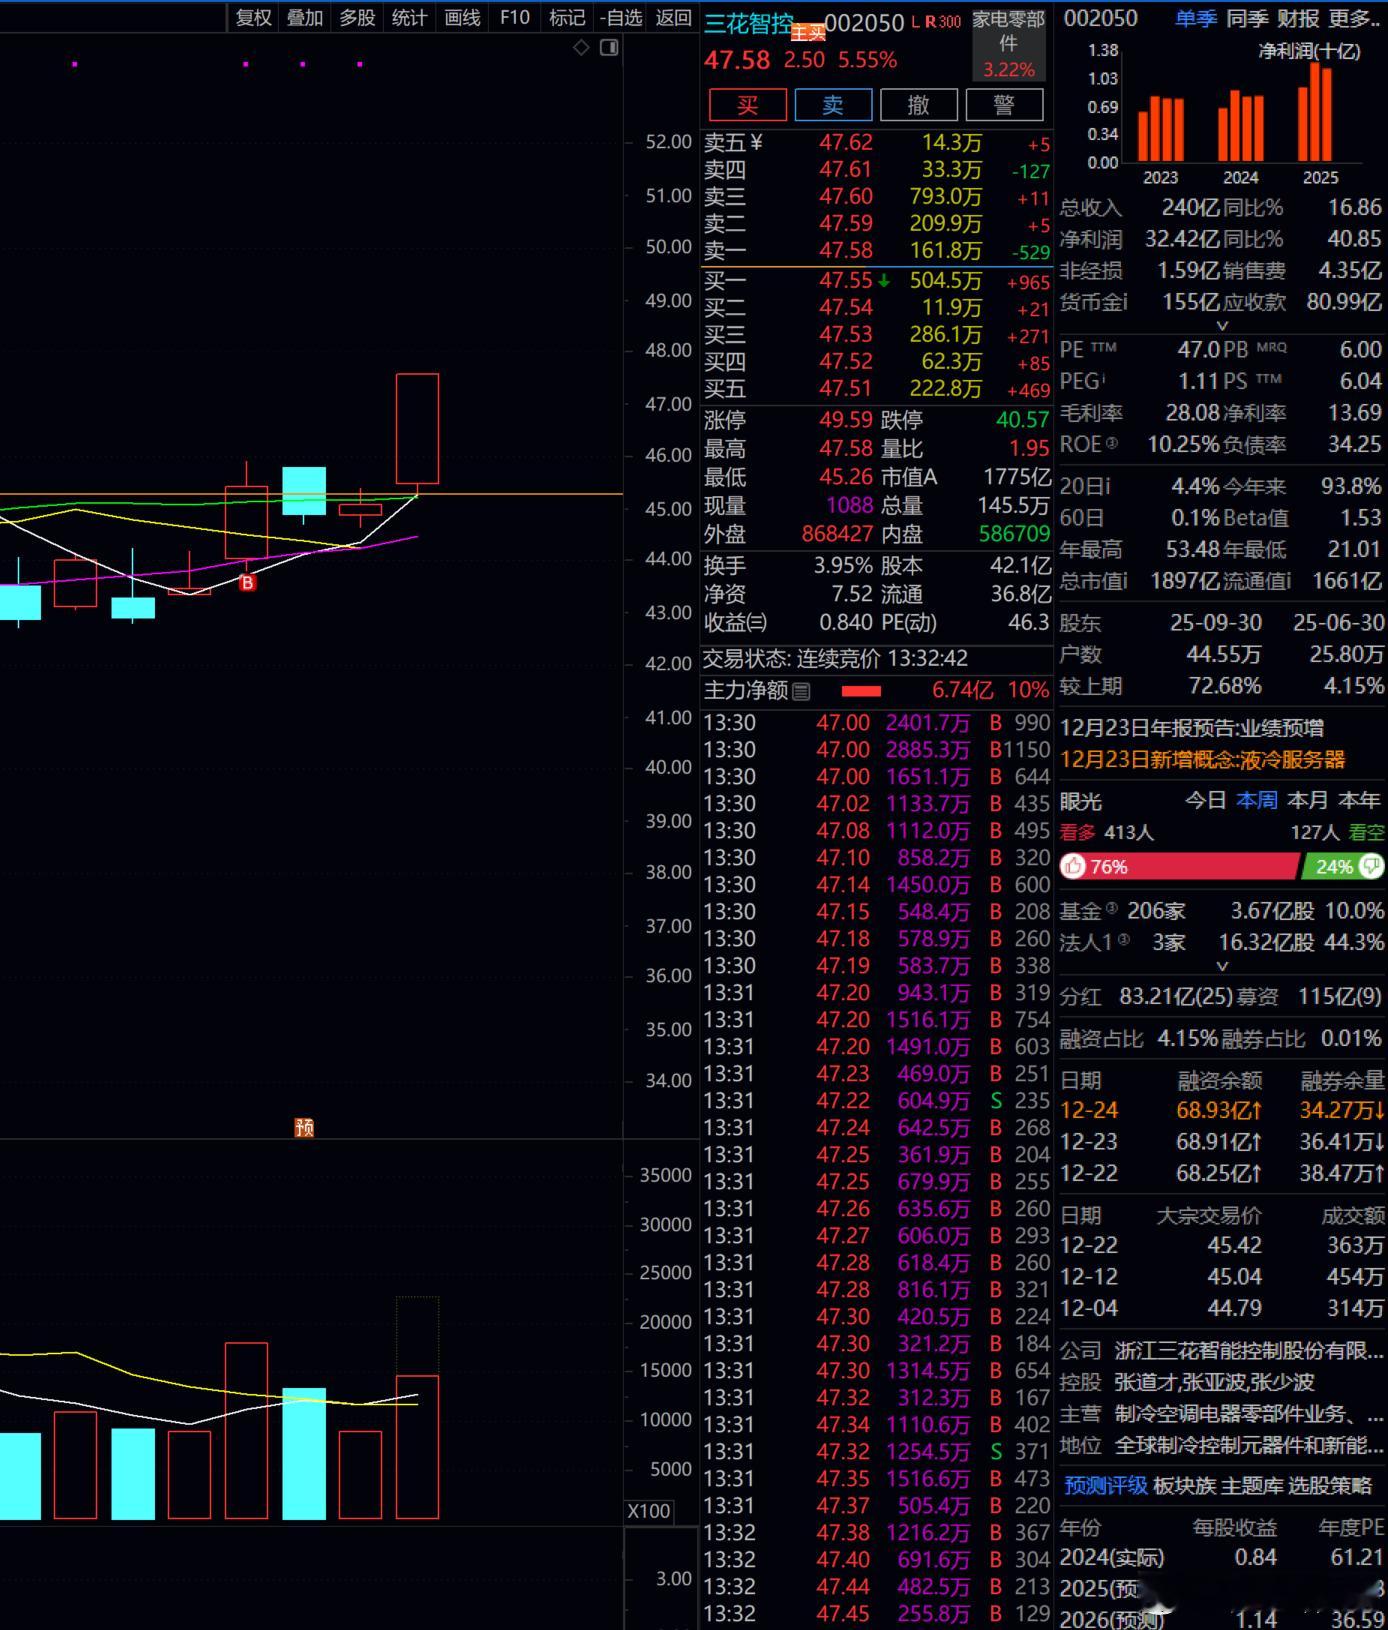Open 12月23日新增概念:液冷服务器 news
The height and width of the screenshot is (1630, 1388).
[1202, 760]
